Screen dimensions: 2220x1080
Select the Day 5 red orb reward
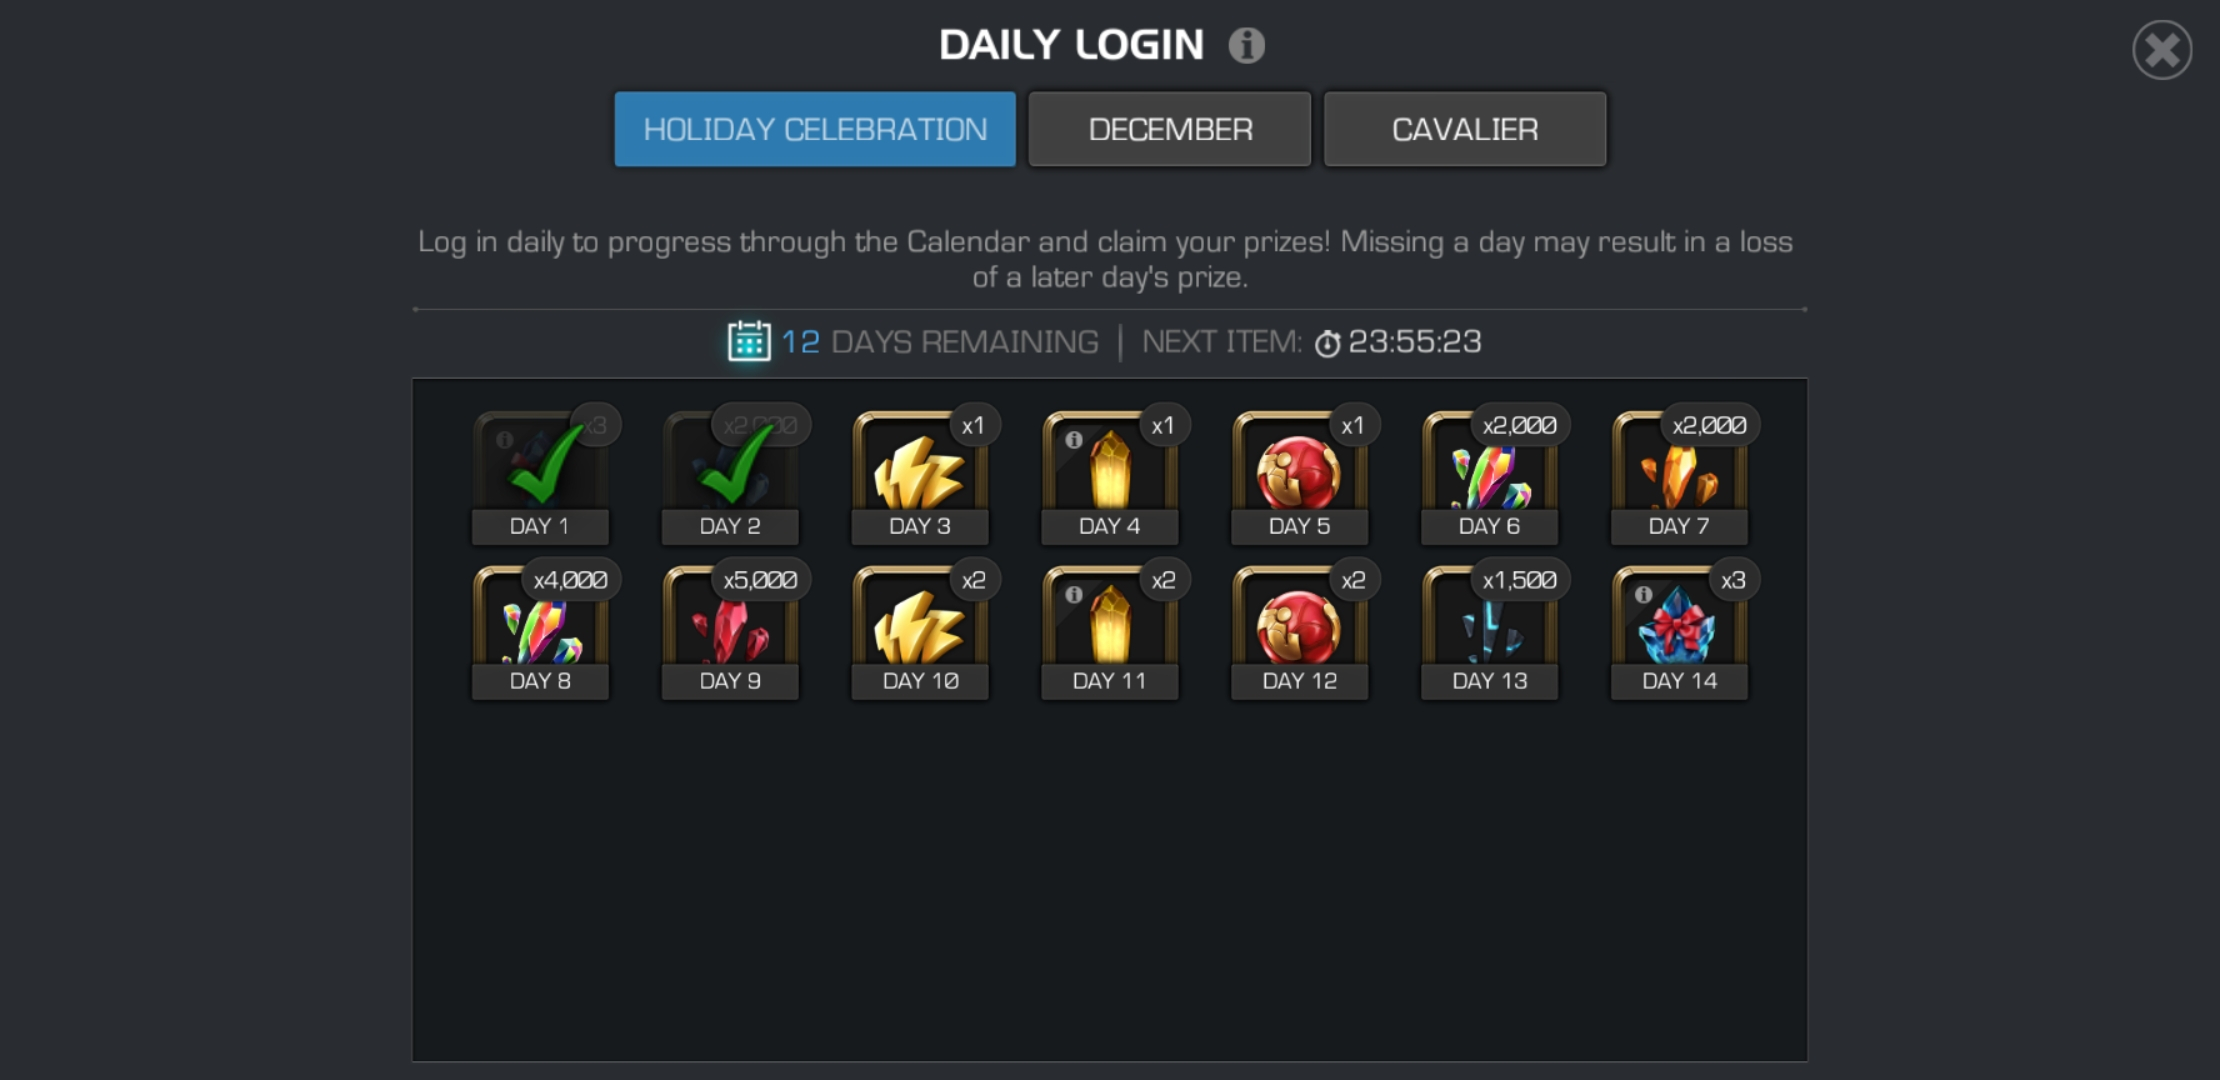pyautogui.click(x=1299, y=475)
